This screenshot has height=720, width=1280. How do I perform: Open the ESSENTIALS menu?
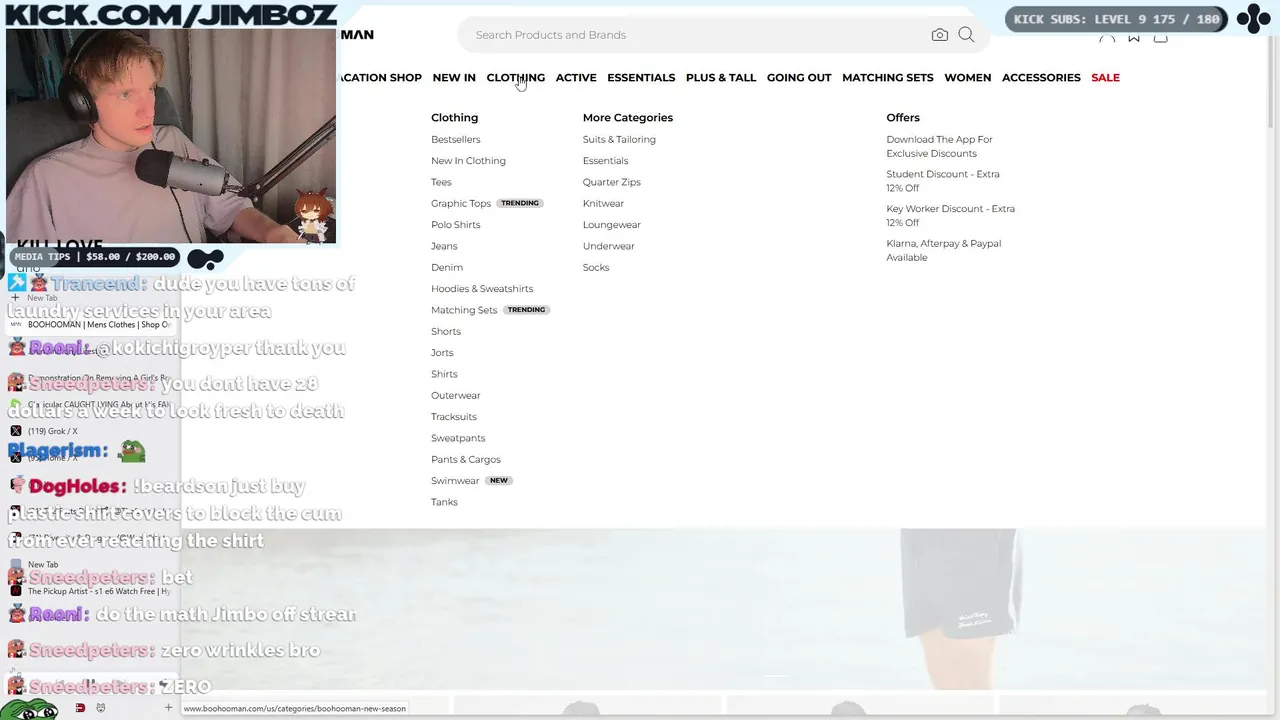coord(641,77)
